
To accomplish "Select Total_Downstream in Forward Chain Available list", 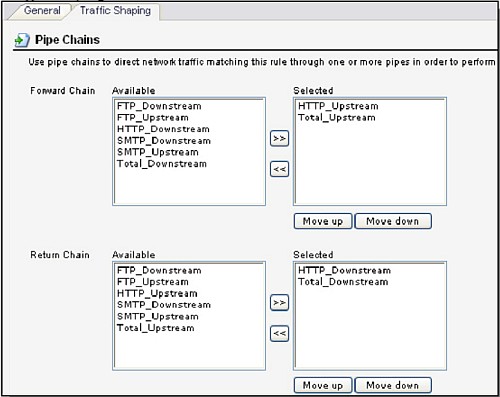I will tap(162, 164).
